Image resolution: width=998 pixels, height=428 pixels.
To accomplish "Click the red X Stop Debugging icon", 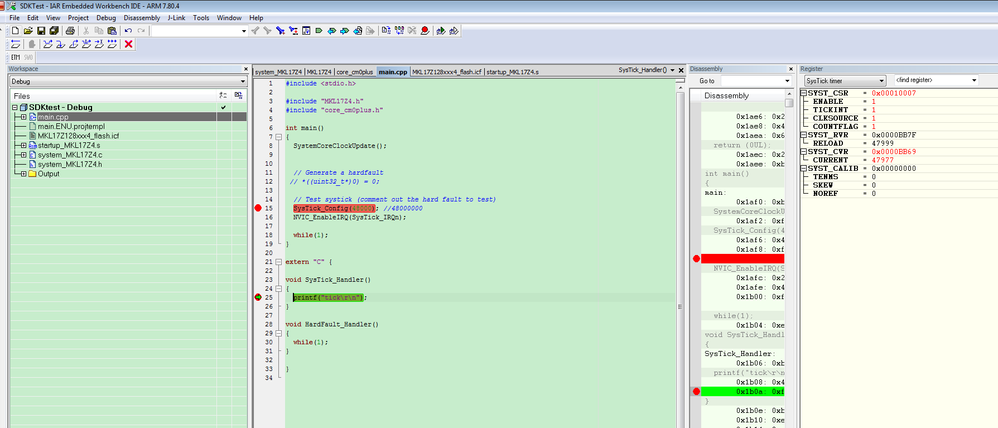I will tap(128, 44).
